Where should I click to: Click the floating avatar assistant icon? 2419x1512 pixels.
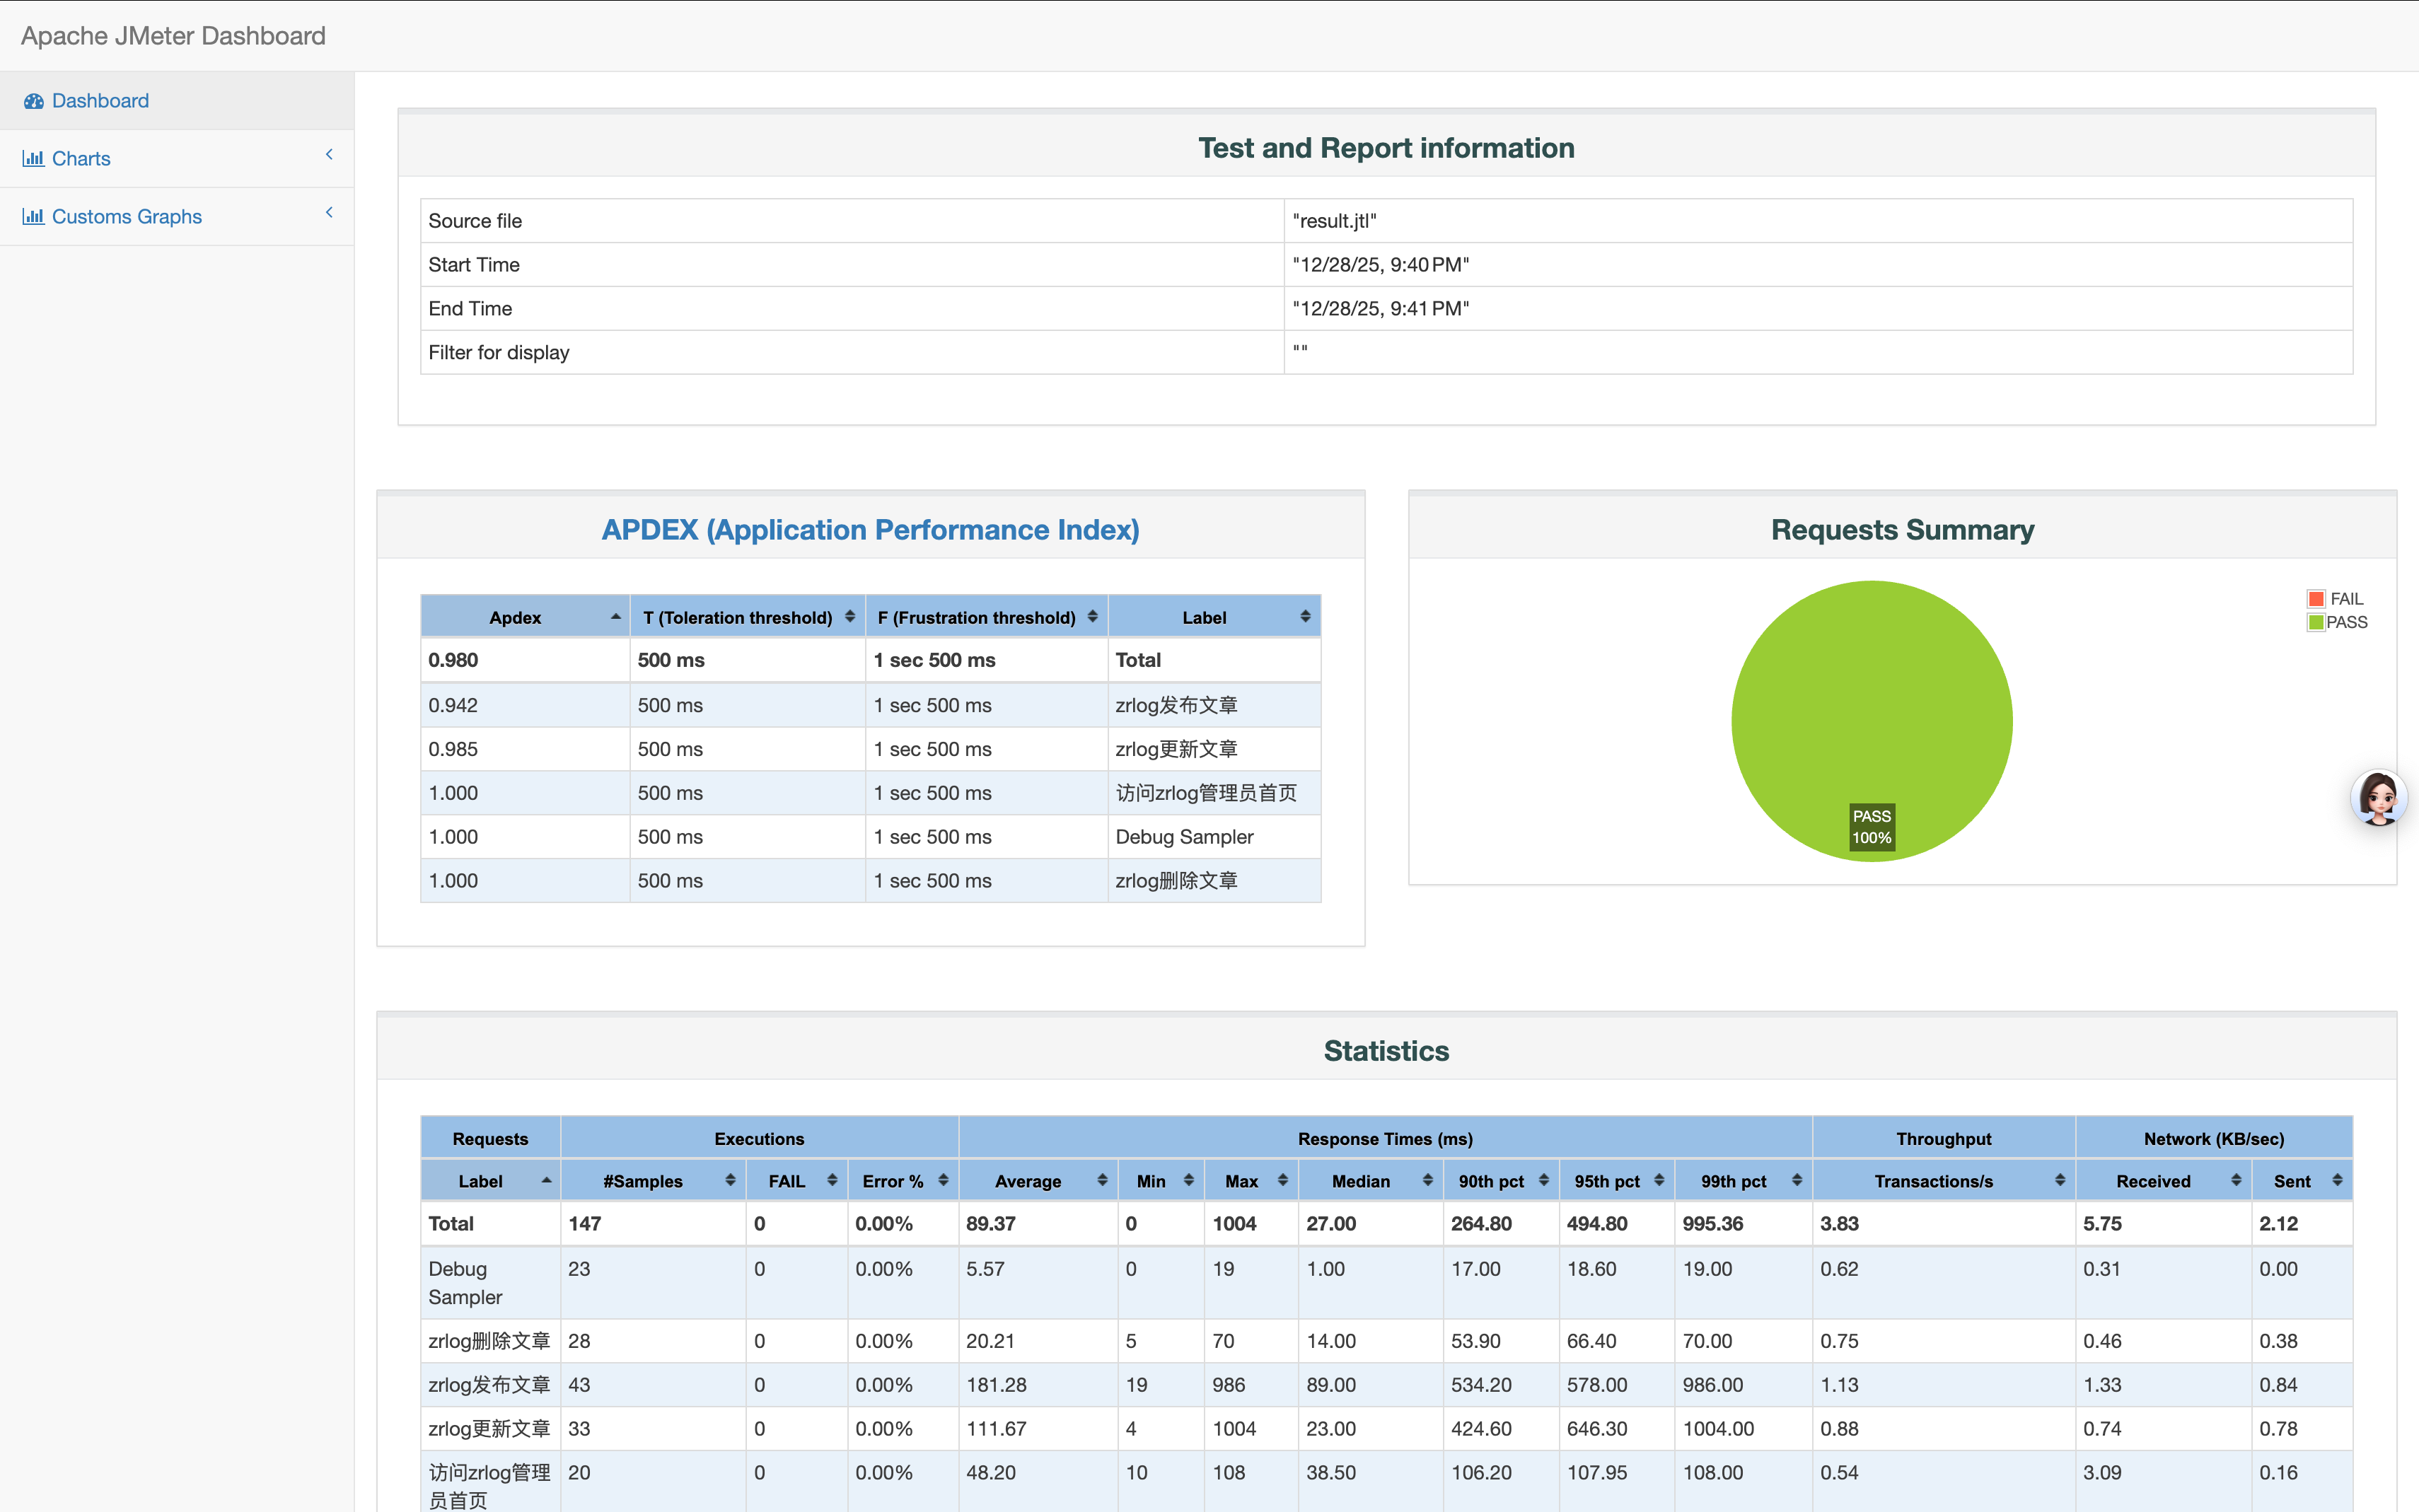point(2378,798)
